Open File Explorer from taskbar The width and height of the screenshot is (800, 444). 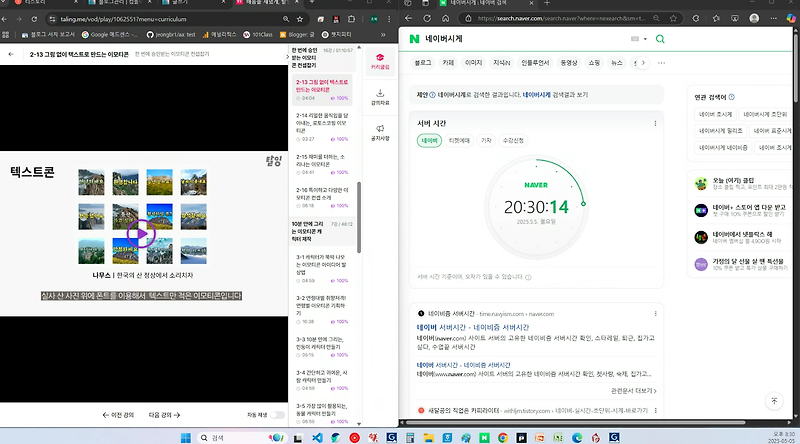pyautogui.click(x=428, y=437)
